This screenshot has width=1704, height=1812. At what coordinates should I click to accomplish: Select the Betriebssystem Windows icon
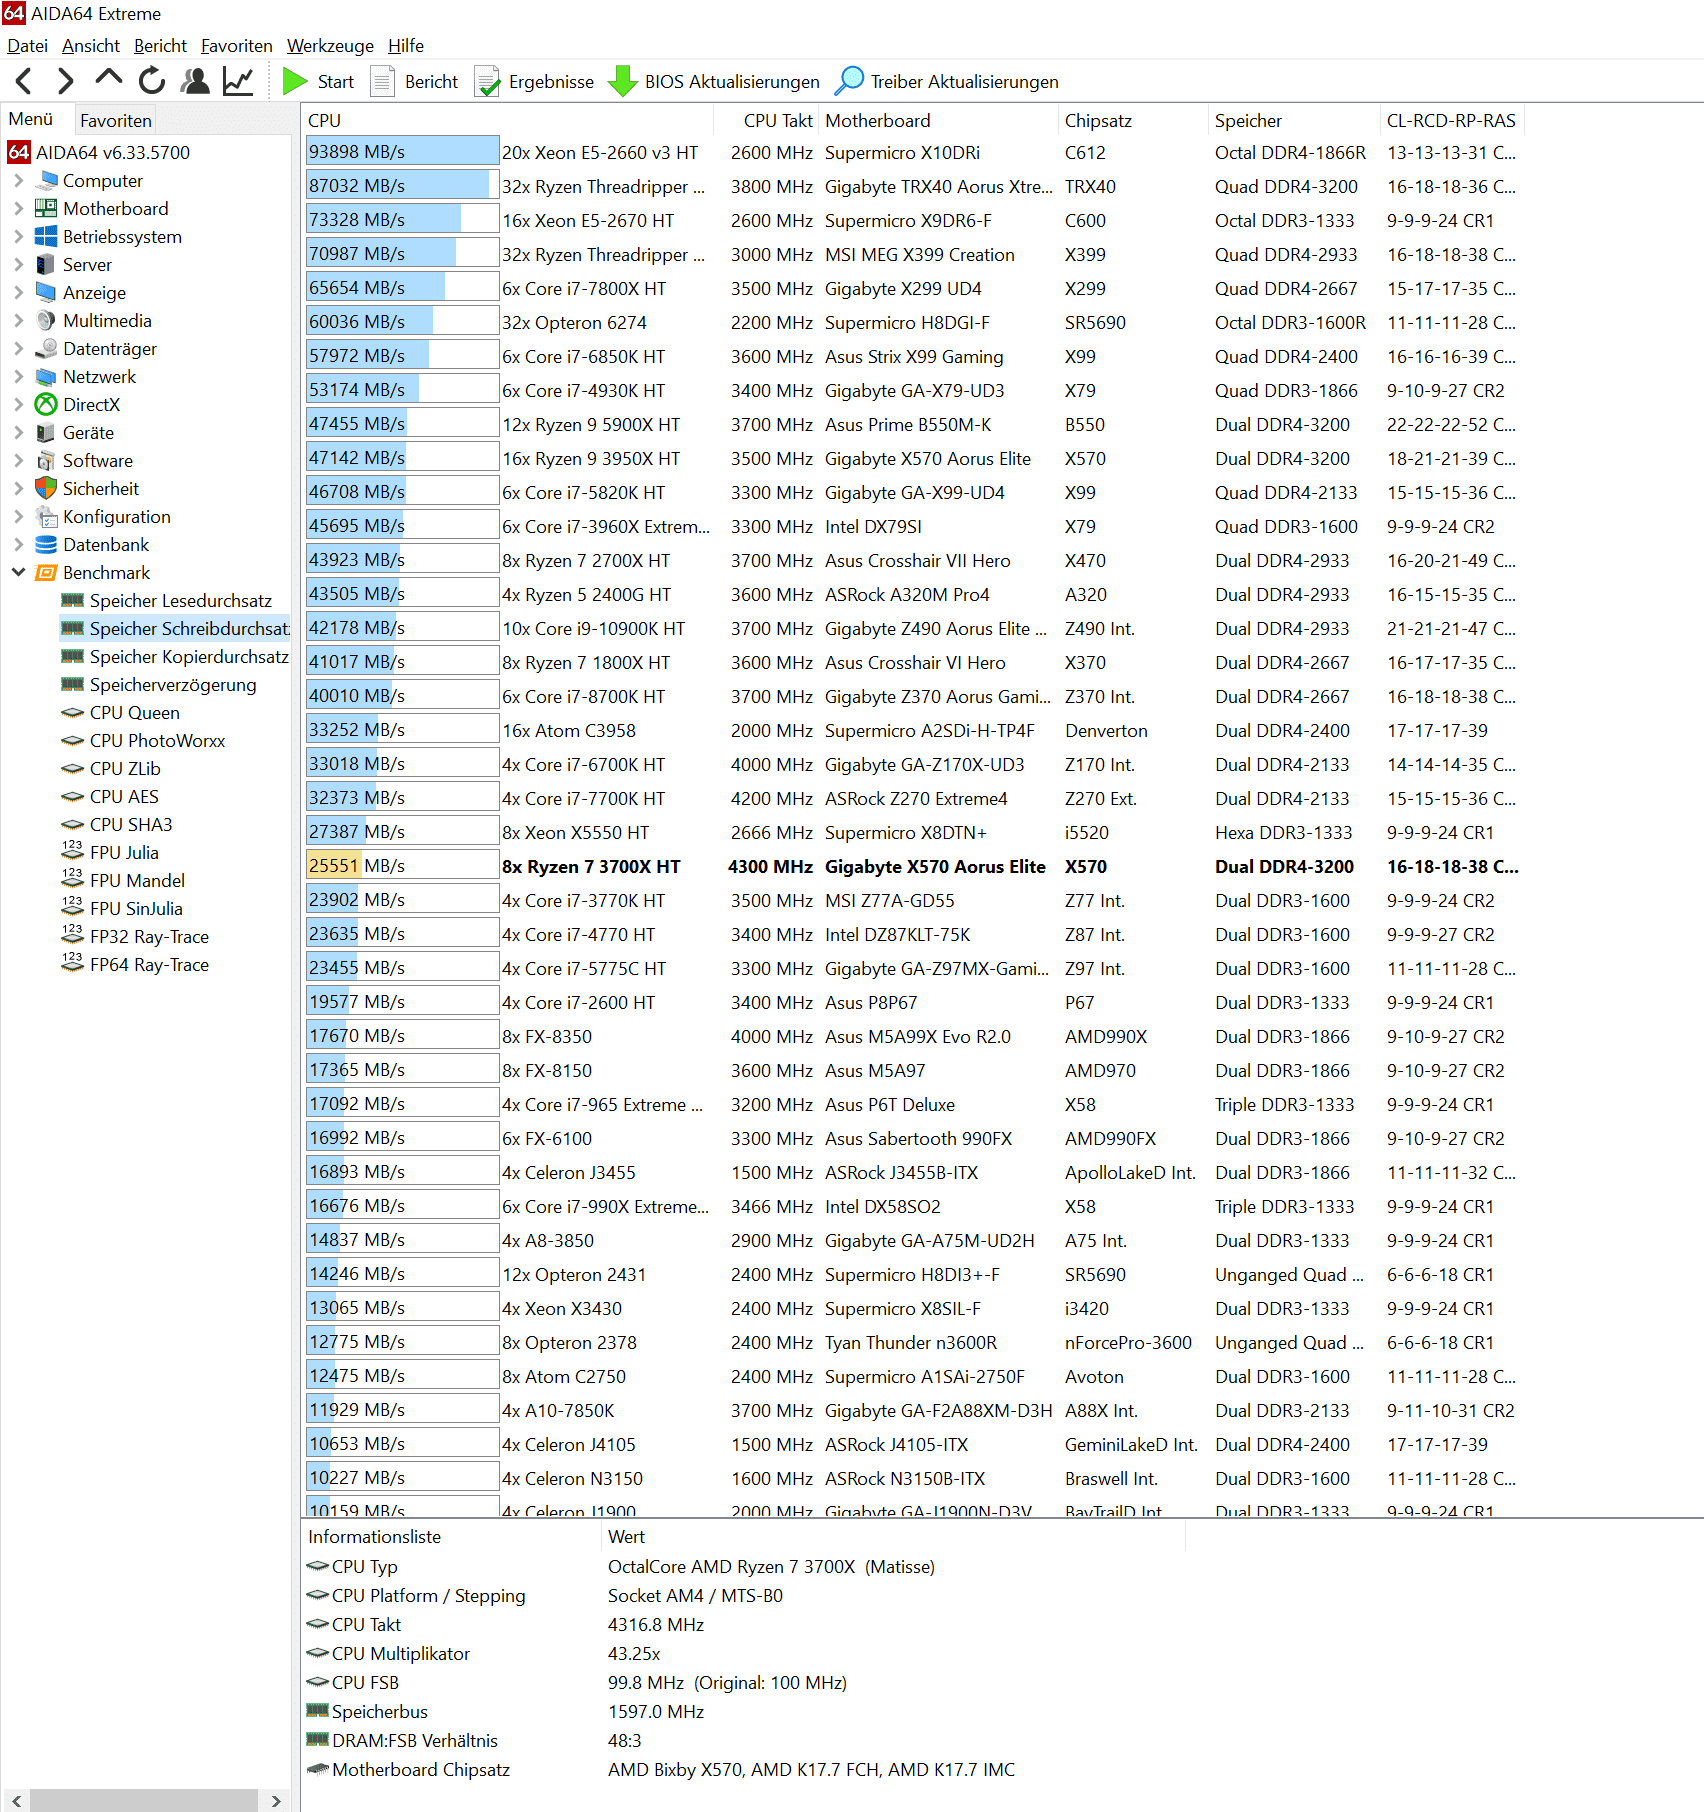click(x=46, y=237)
